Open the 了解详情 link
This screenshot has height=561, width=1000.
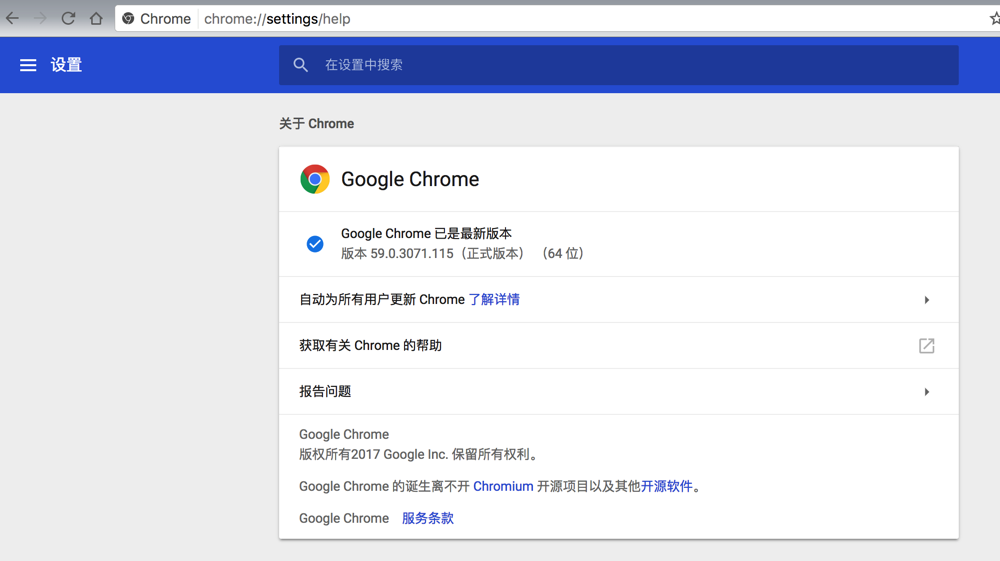point(494,300)
